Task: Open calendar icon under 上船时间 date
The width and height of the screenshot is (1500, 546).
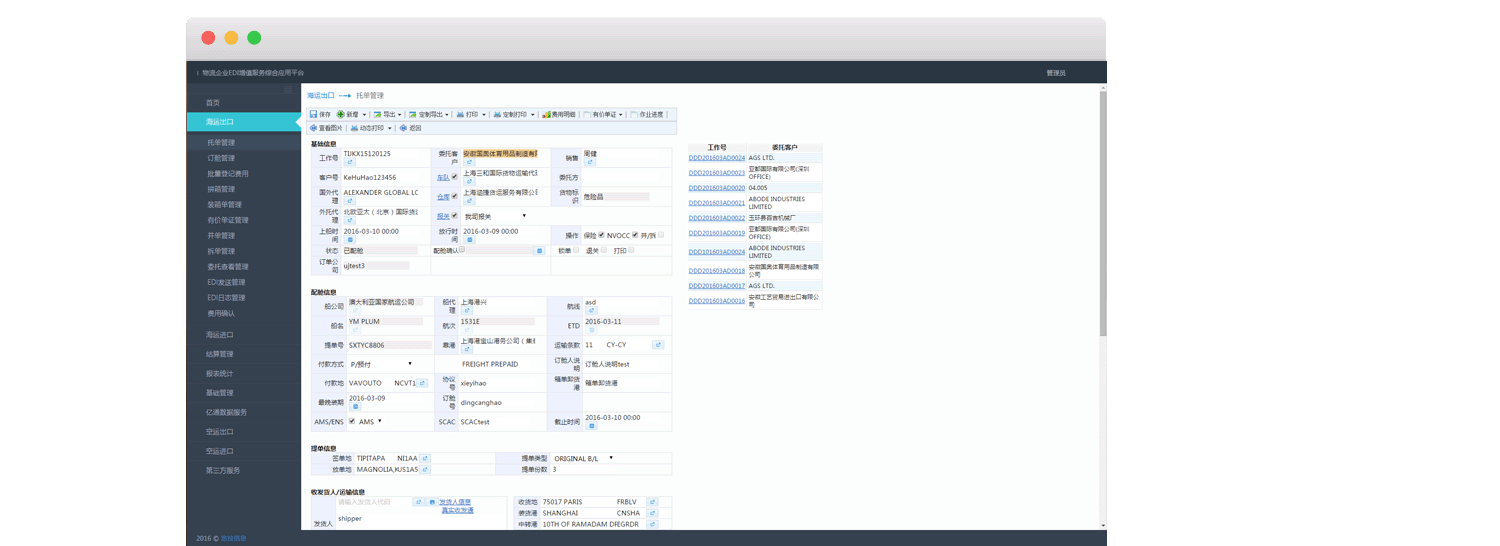Action: tap(350, 240)
